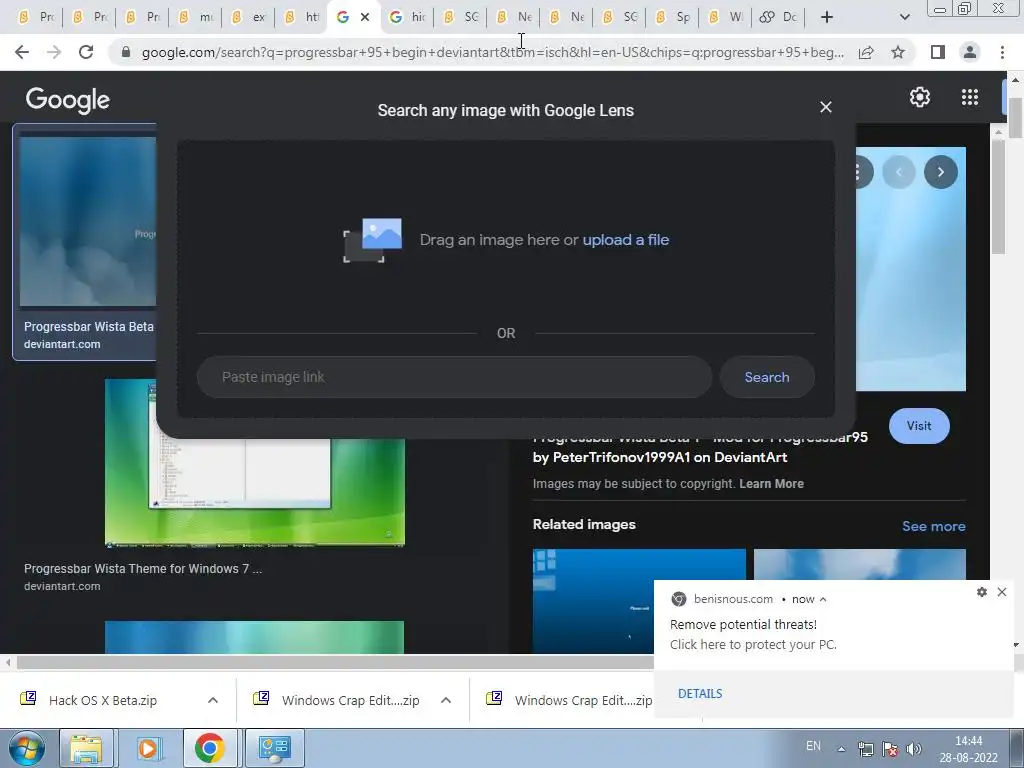Expand options for Hack OS X Beta.zip download
This screenshot has width=1024, height=768.
[x=213, y=700]
